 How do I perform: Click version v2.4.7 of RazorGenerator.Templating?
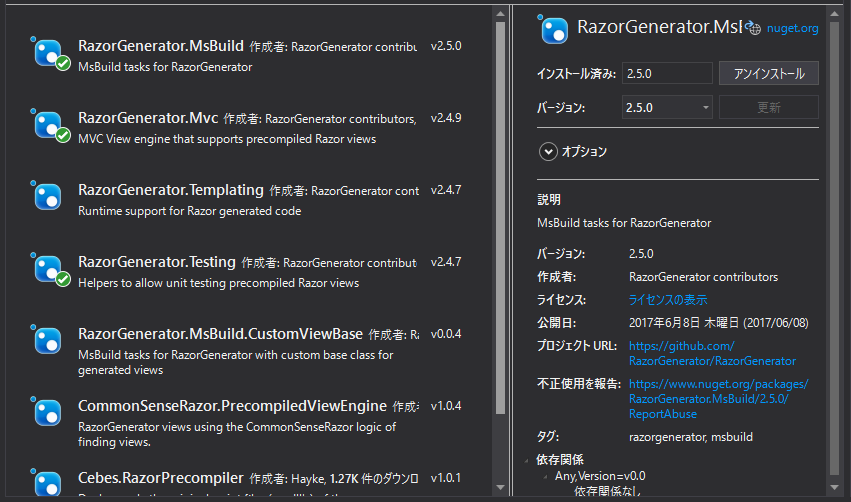tap(446, 190)
